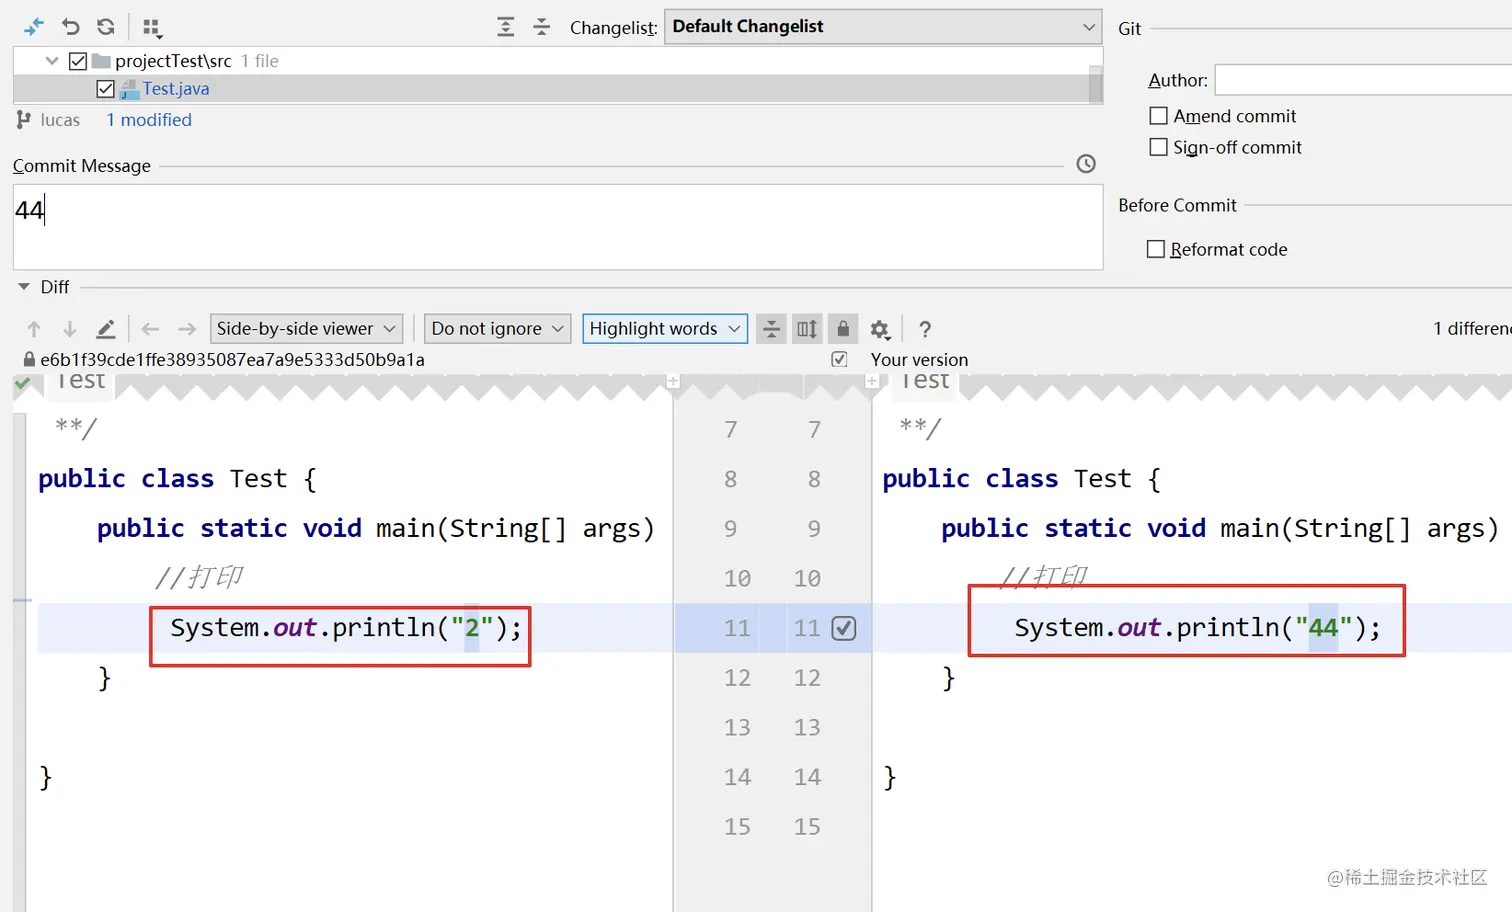
Task: Open the Side-by-side viewer dropdown
Action: [307, 329]
